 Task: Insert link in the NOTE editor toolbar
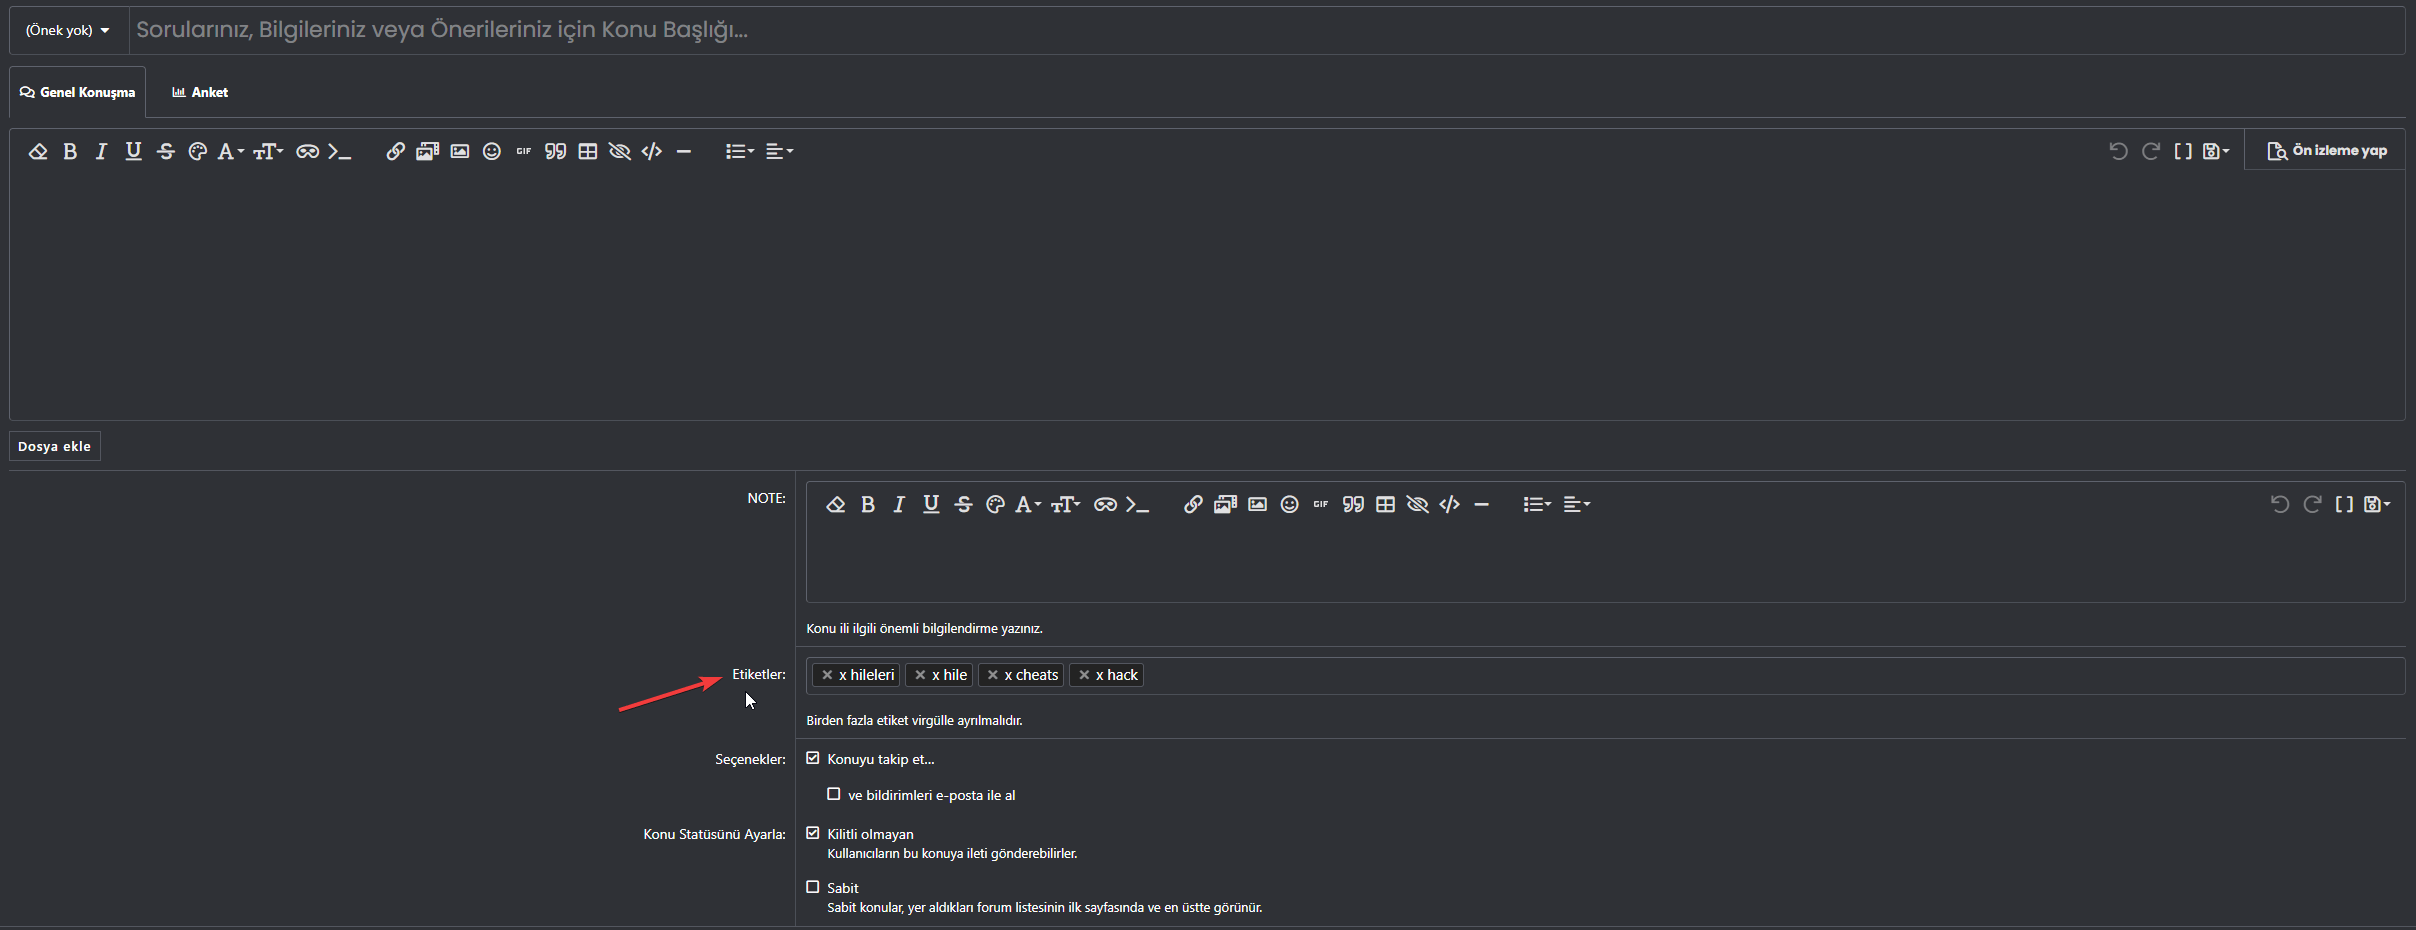pyautogui.click(x=1193, y=504)
